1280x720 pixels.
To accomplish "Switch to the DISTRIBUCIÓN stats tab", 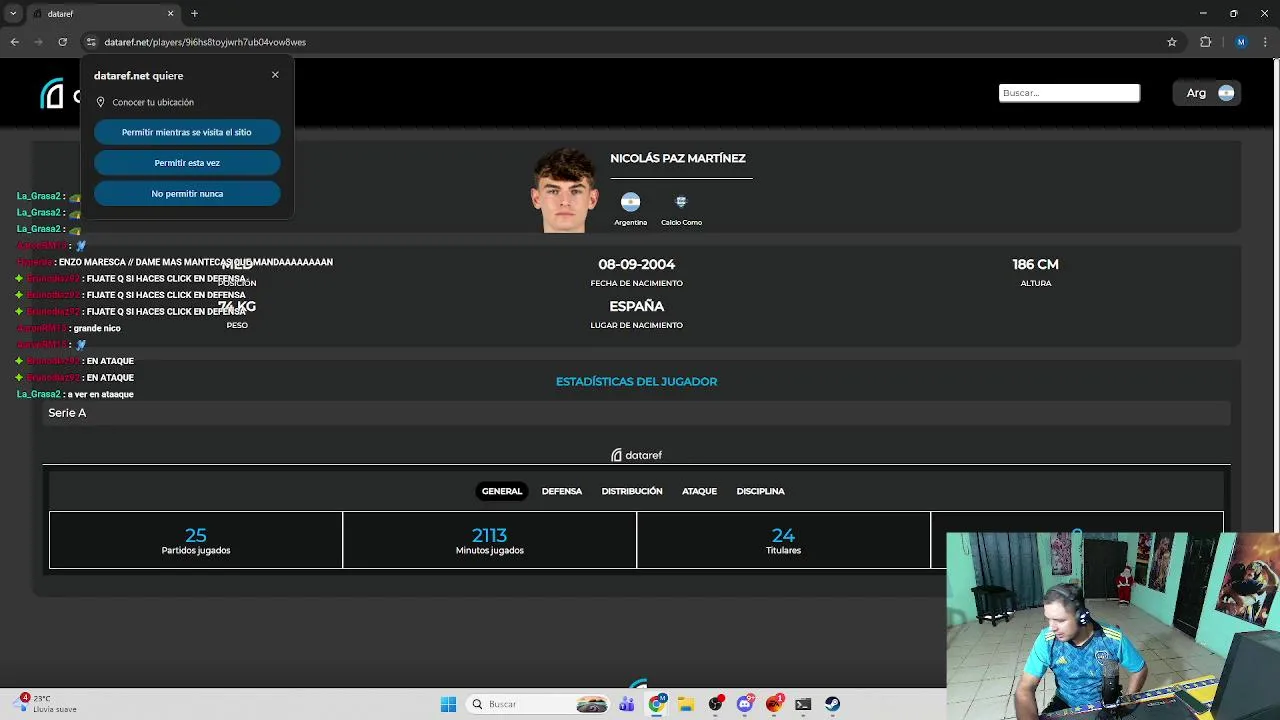I will tap(632, 491).
